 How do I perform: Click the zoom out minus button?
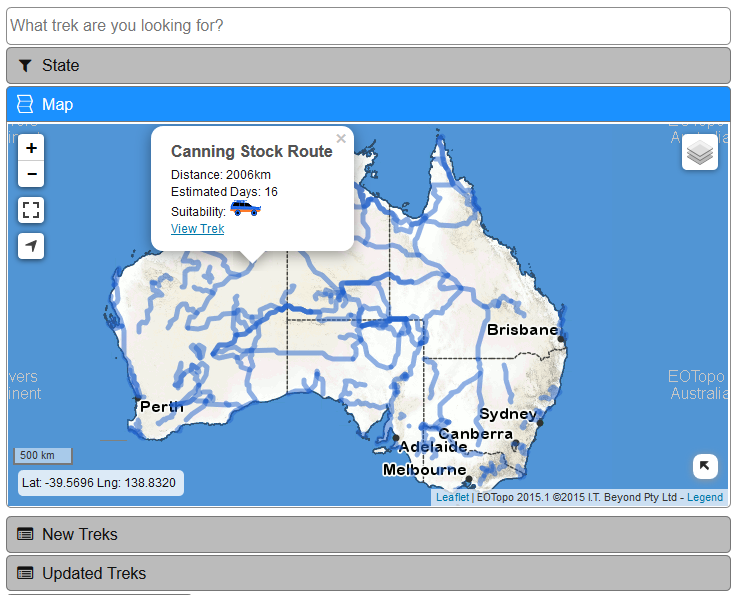coord(32,175)
